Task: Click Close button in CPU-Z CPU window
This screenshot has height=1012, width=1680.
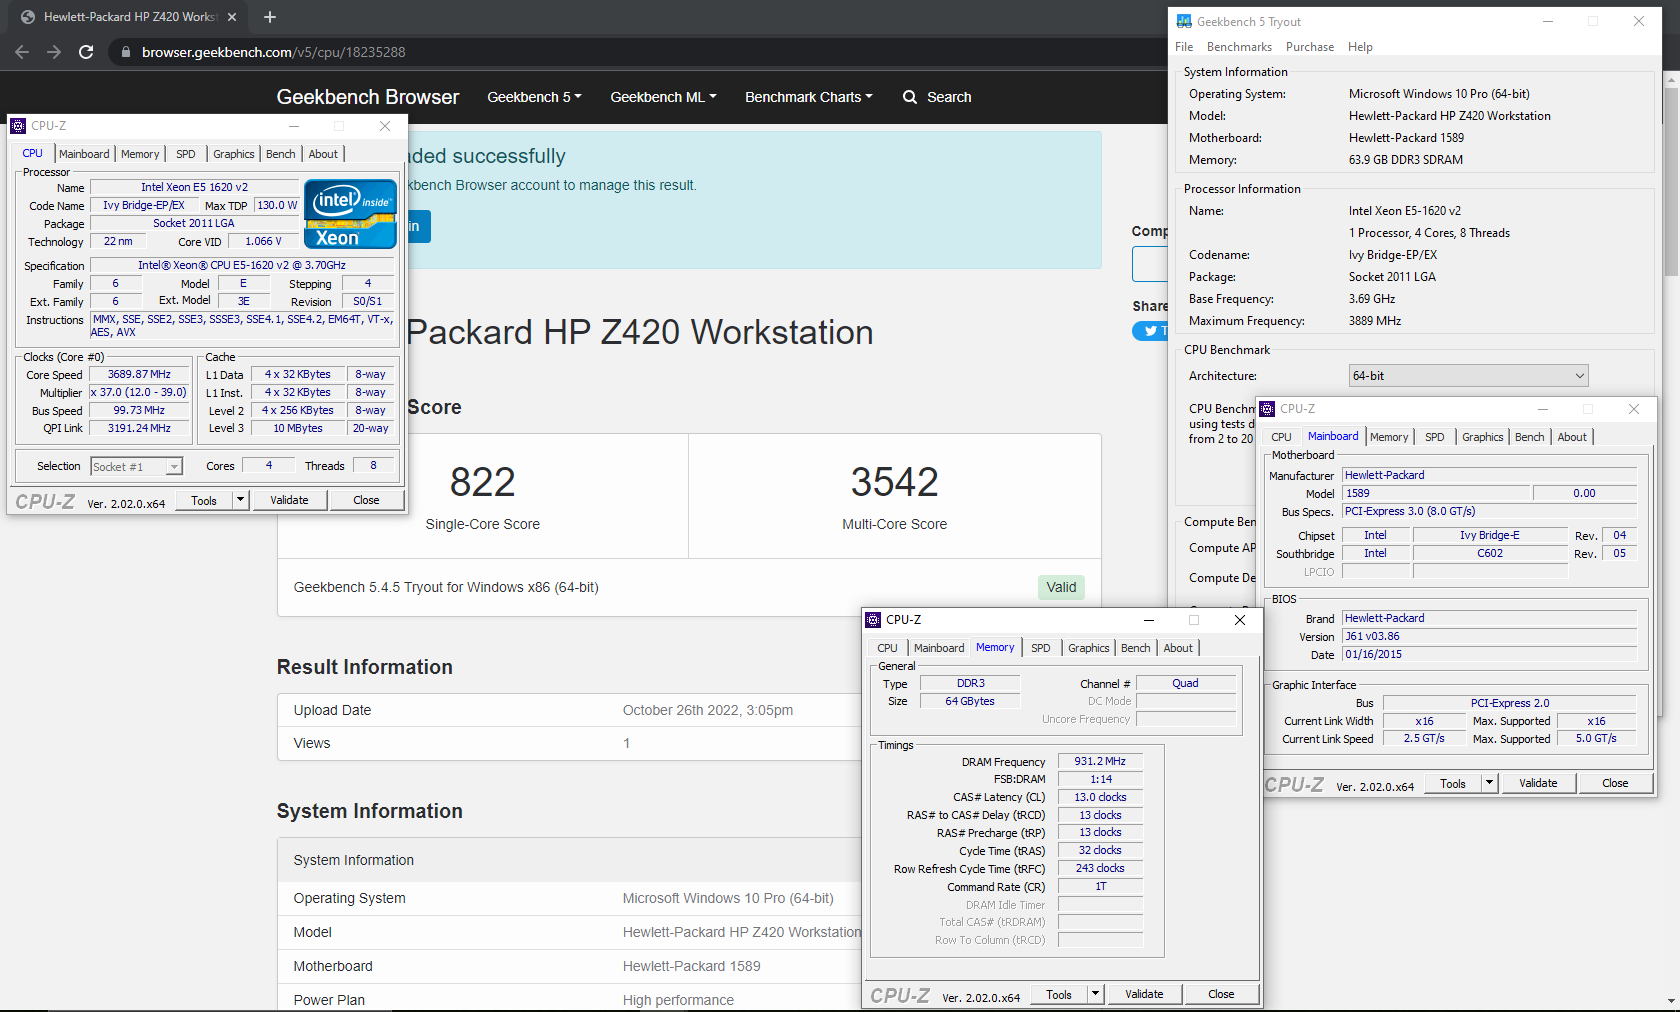Action: pyautogui.click(x=366, y=500)
